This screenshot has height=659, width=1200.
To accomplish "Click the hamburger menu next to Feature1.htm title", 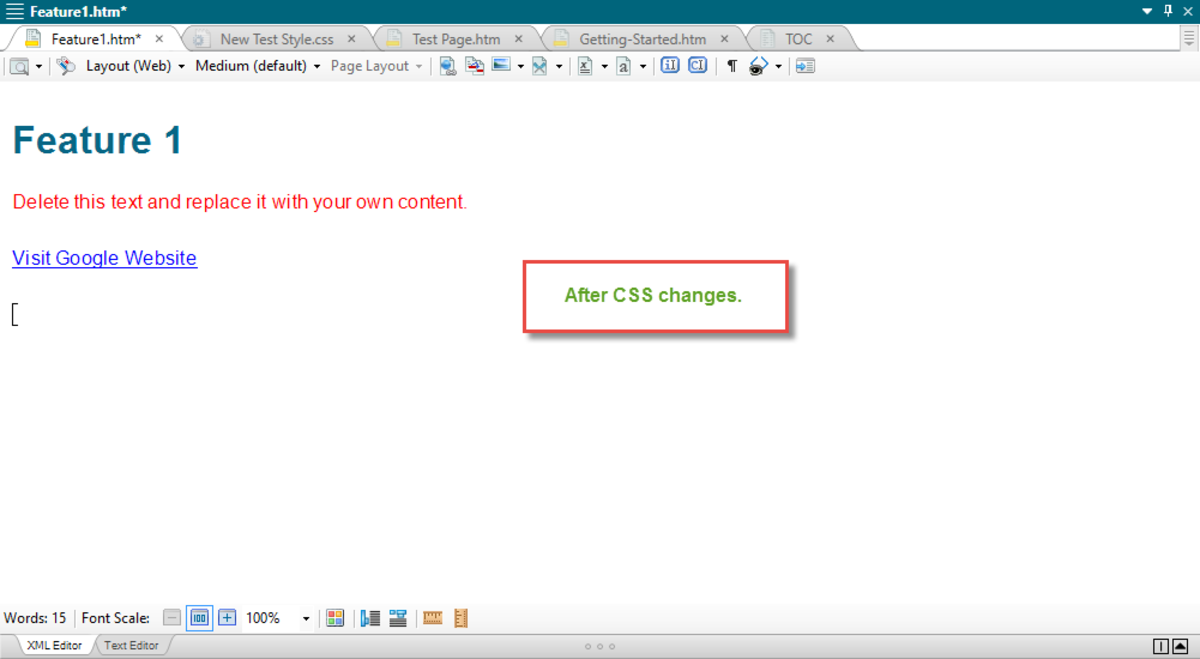I will (x=13, y=11).
